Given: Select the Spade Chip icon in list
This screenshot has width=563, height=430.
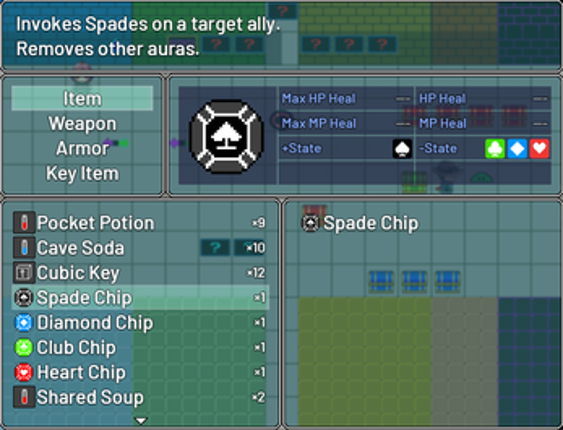Looking at the screenshot, I should [x=24, y=298].
